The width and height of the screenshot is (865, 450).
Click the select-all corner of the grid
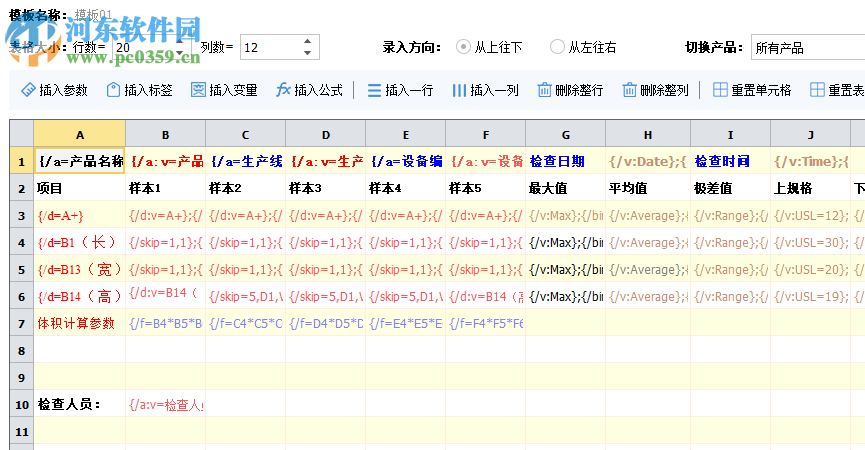pyautogui.click(x=22, y=134)
